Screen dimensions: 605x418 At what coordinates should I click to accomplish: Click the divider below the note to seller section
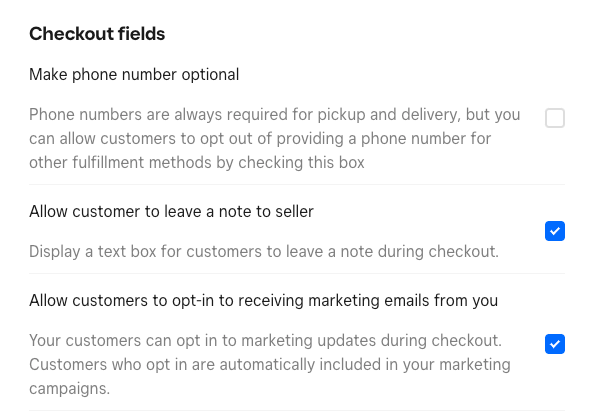click(x=297, y=274)
